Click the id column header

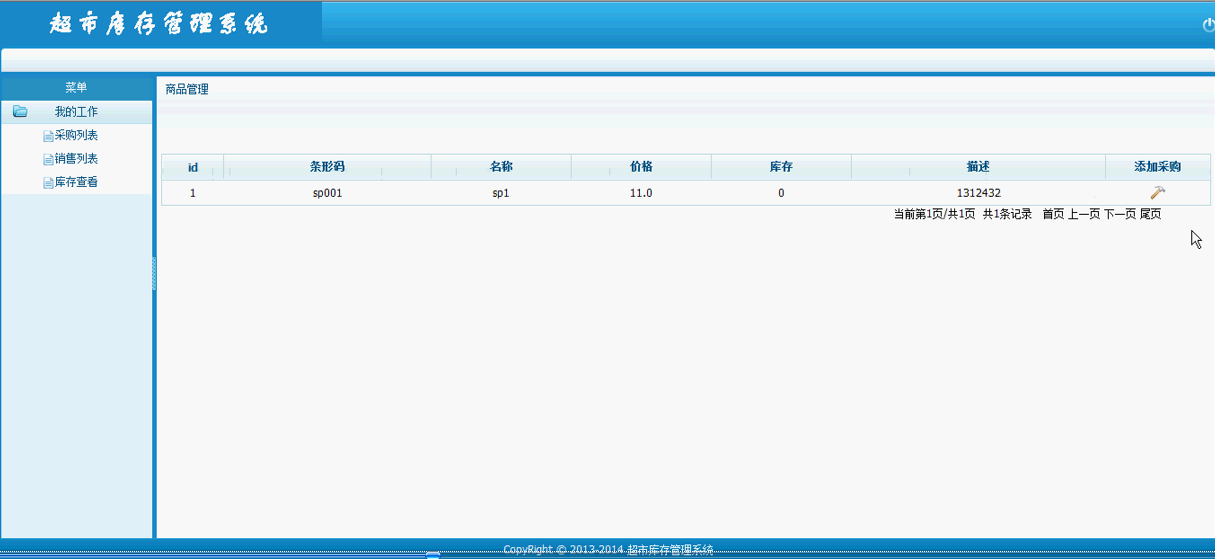pos(193,167)
